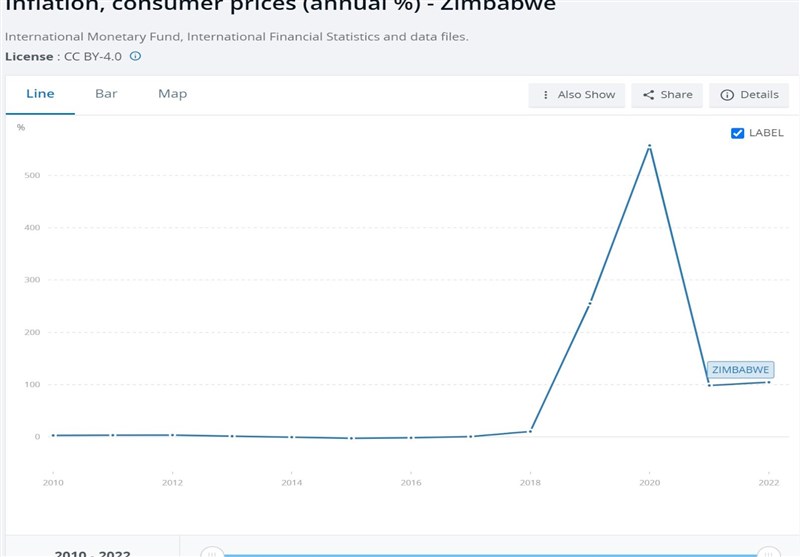800x557 pixels.
Task: Click the right handle of the year slider
Action: tap(767, 551)
